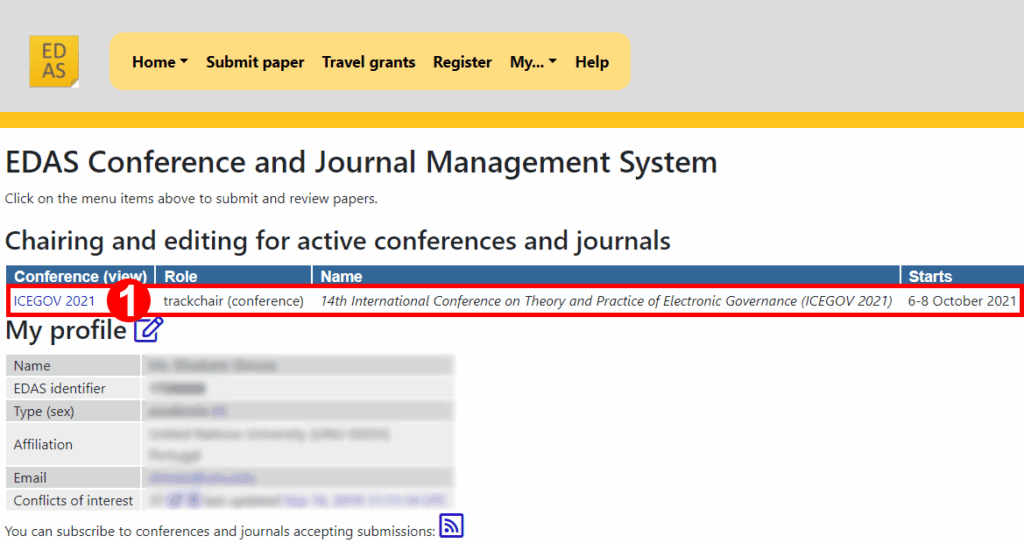Click the Role column header

click(181, 276)
